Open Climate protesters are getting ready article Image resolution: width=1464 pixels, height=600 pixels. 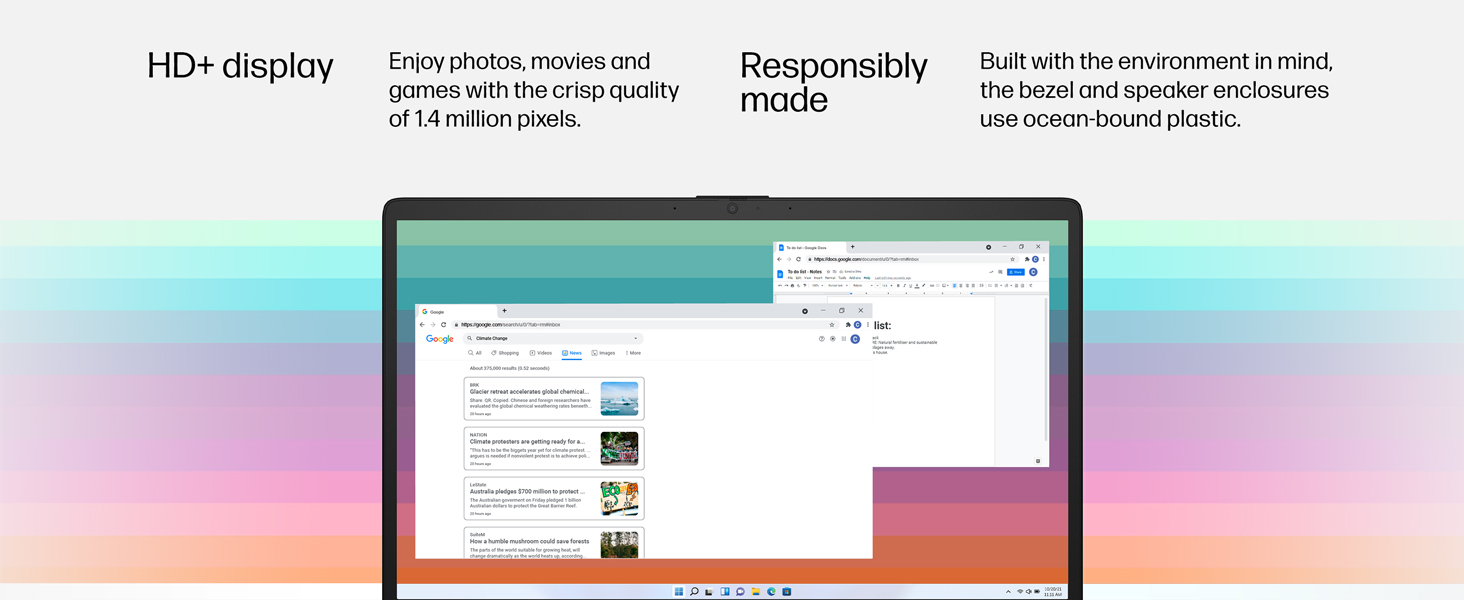pyautogui.click(x=527, y=442)
